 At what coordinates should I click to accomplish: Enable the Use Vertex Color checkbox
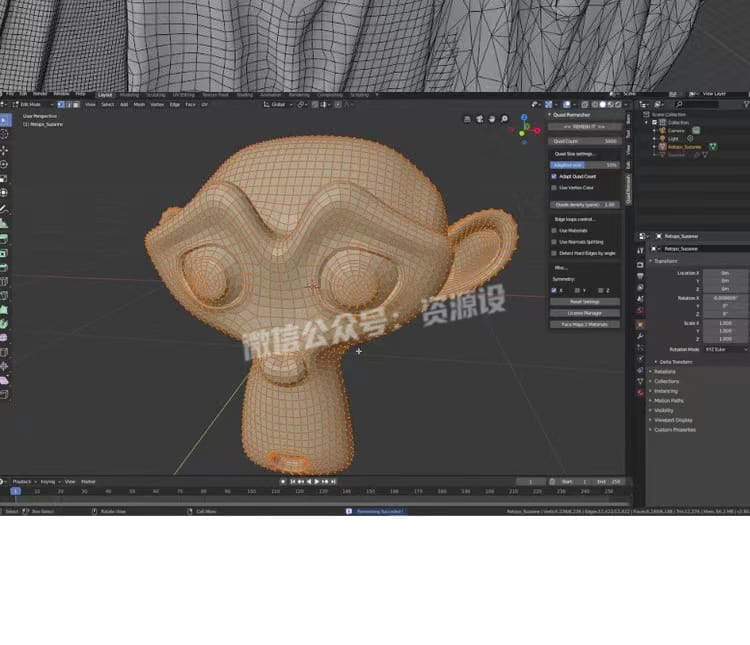pos(554,188)
